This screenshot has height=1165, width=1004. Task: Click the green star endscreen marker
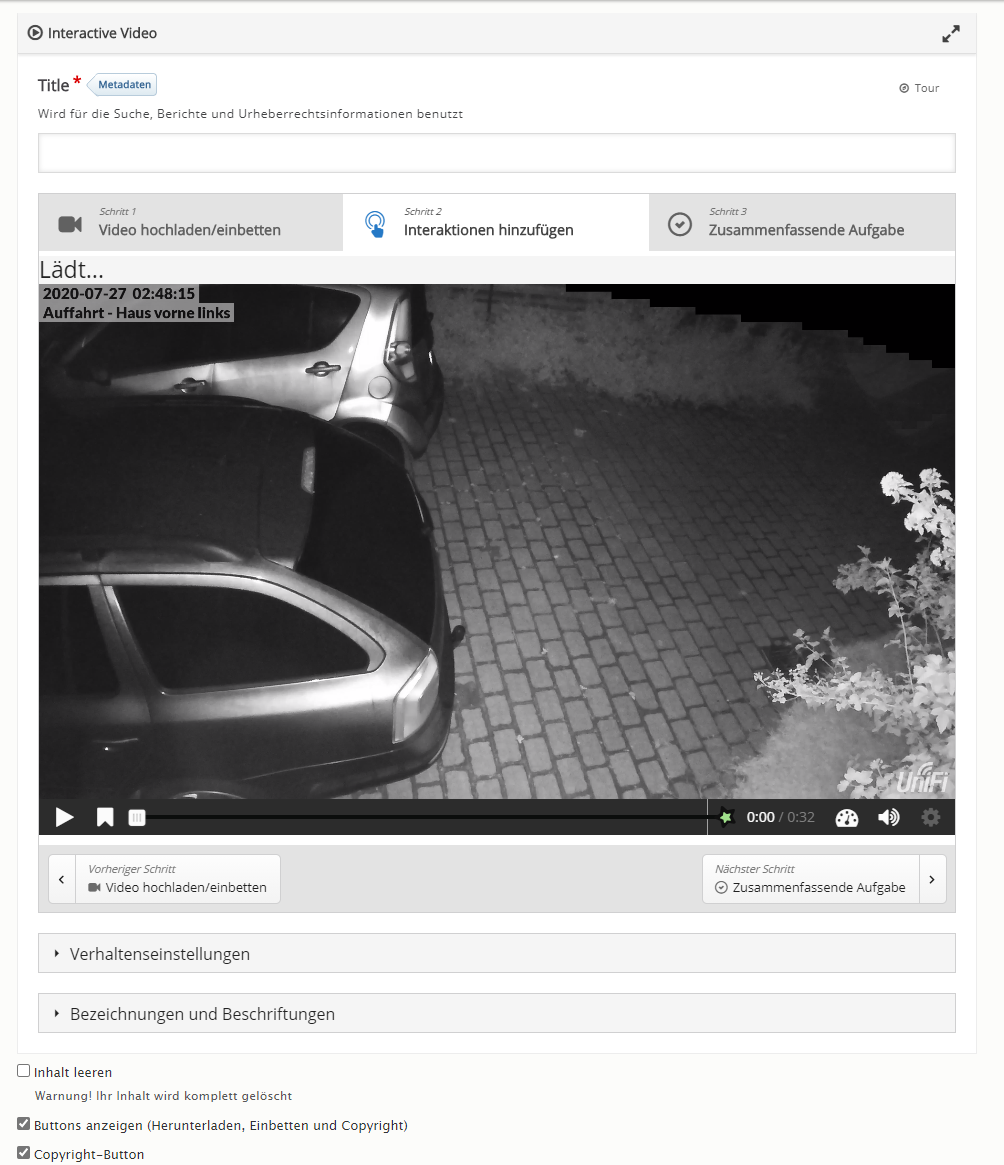point(726,817)
